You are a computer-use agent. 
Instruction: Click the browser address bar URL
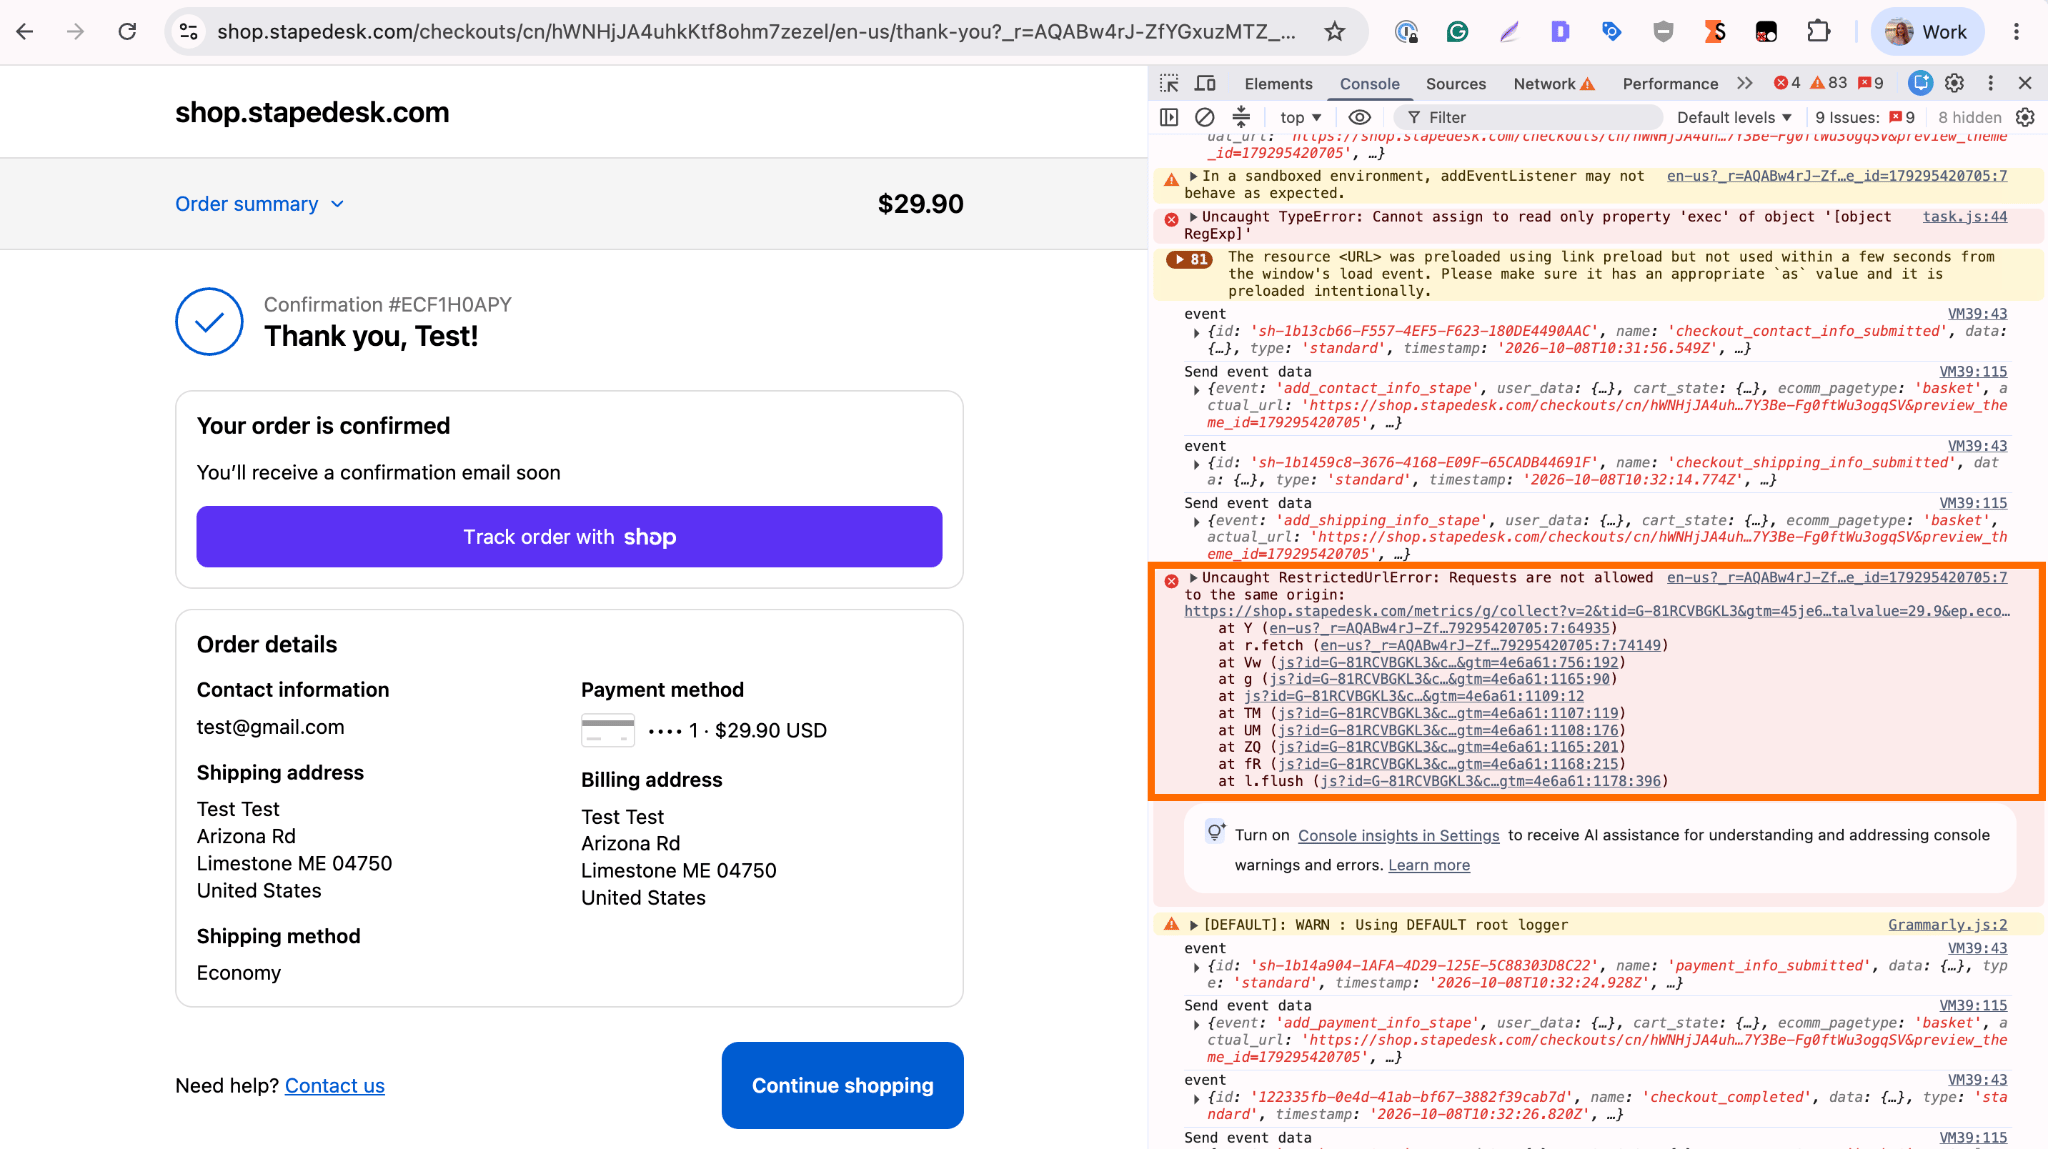[756, 32]
